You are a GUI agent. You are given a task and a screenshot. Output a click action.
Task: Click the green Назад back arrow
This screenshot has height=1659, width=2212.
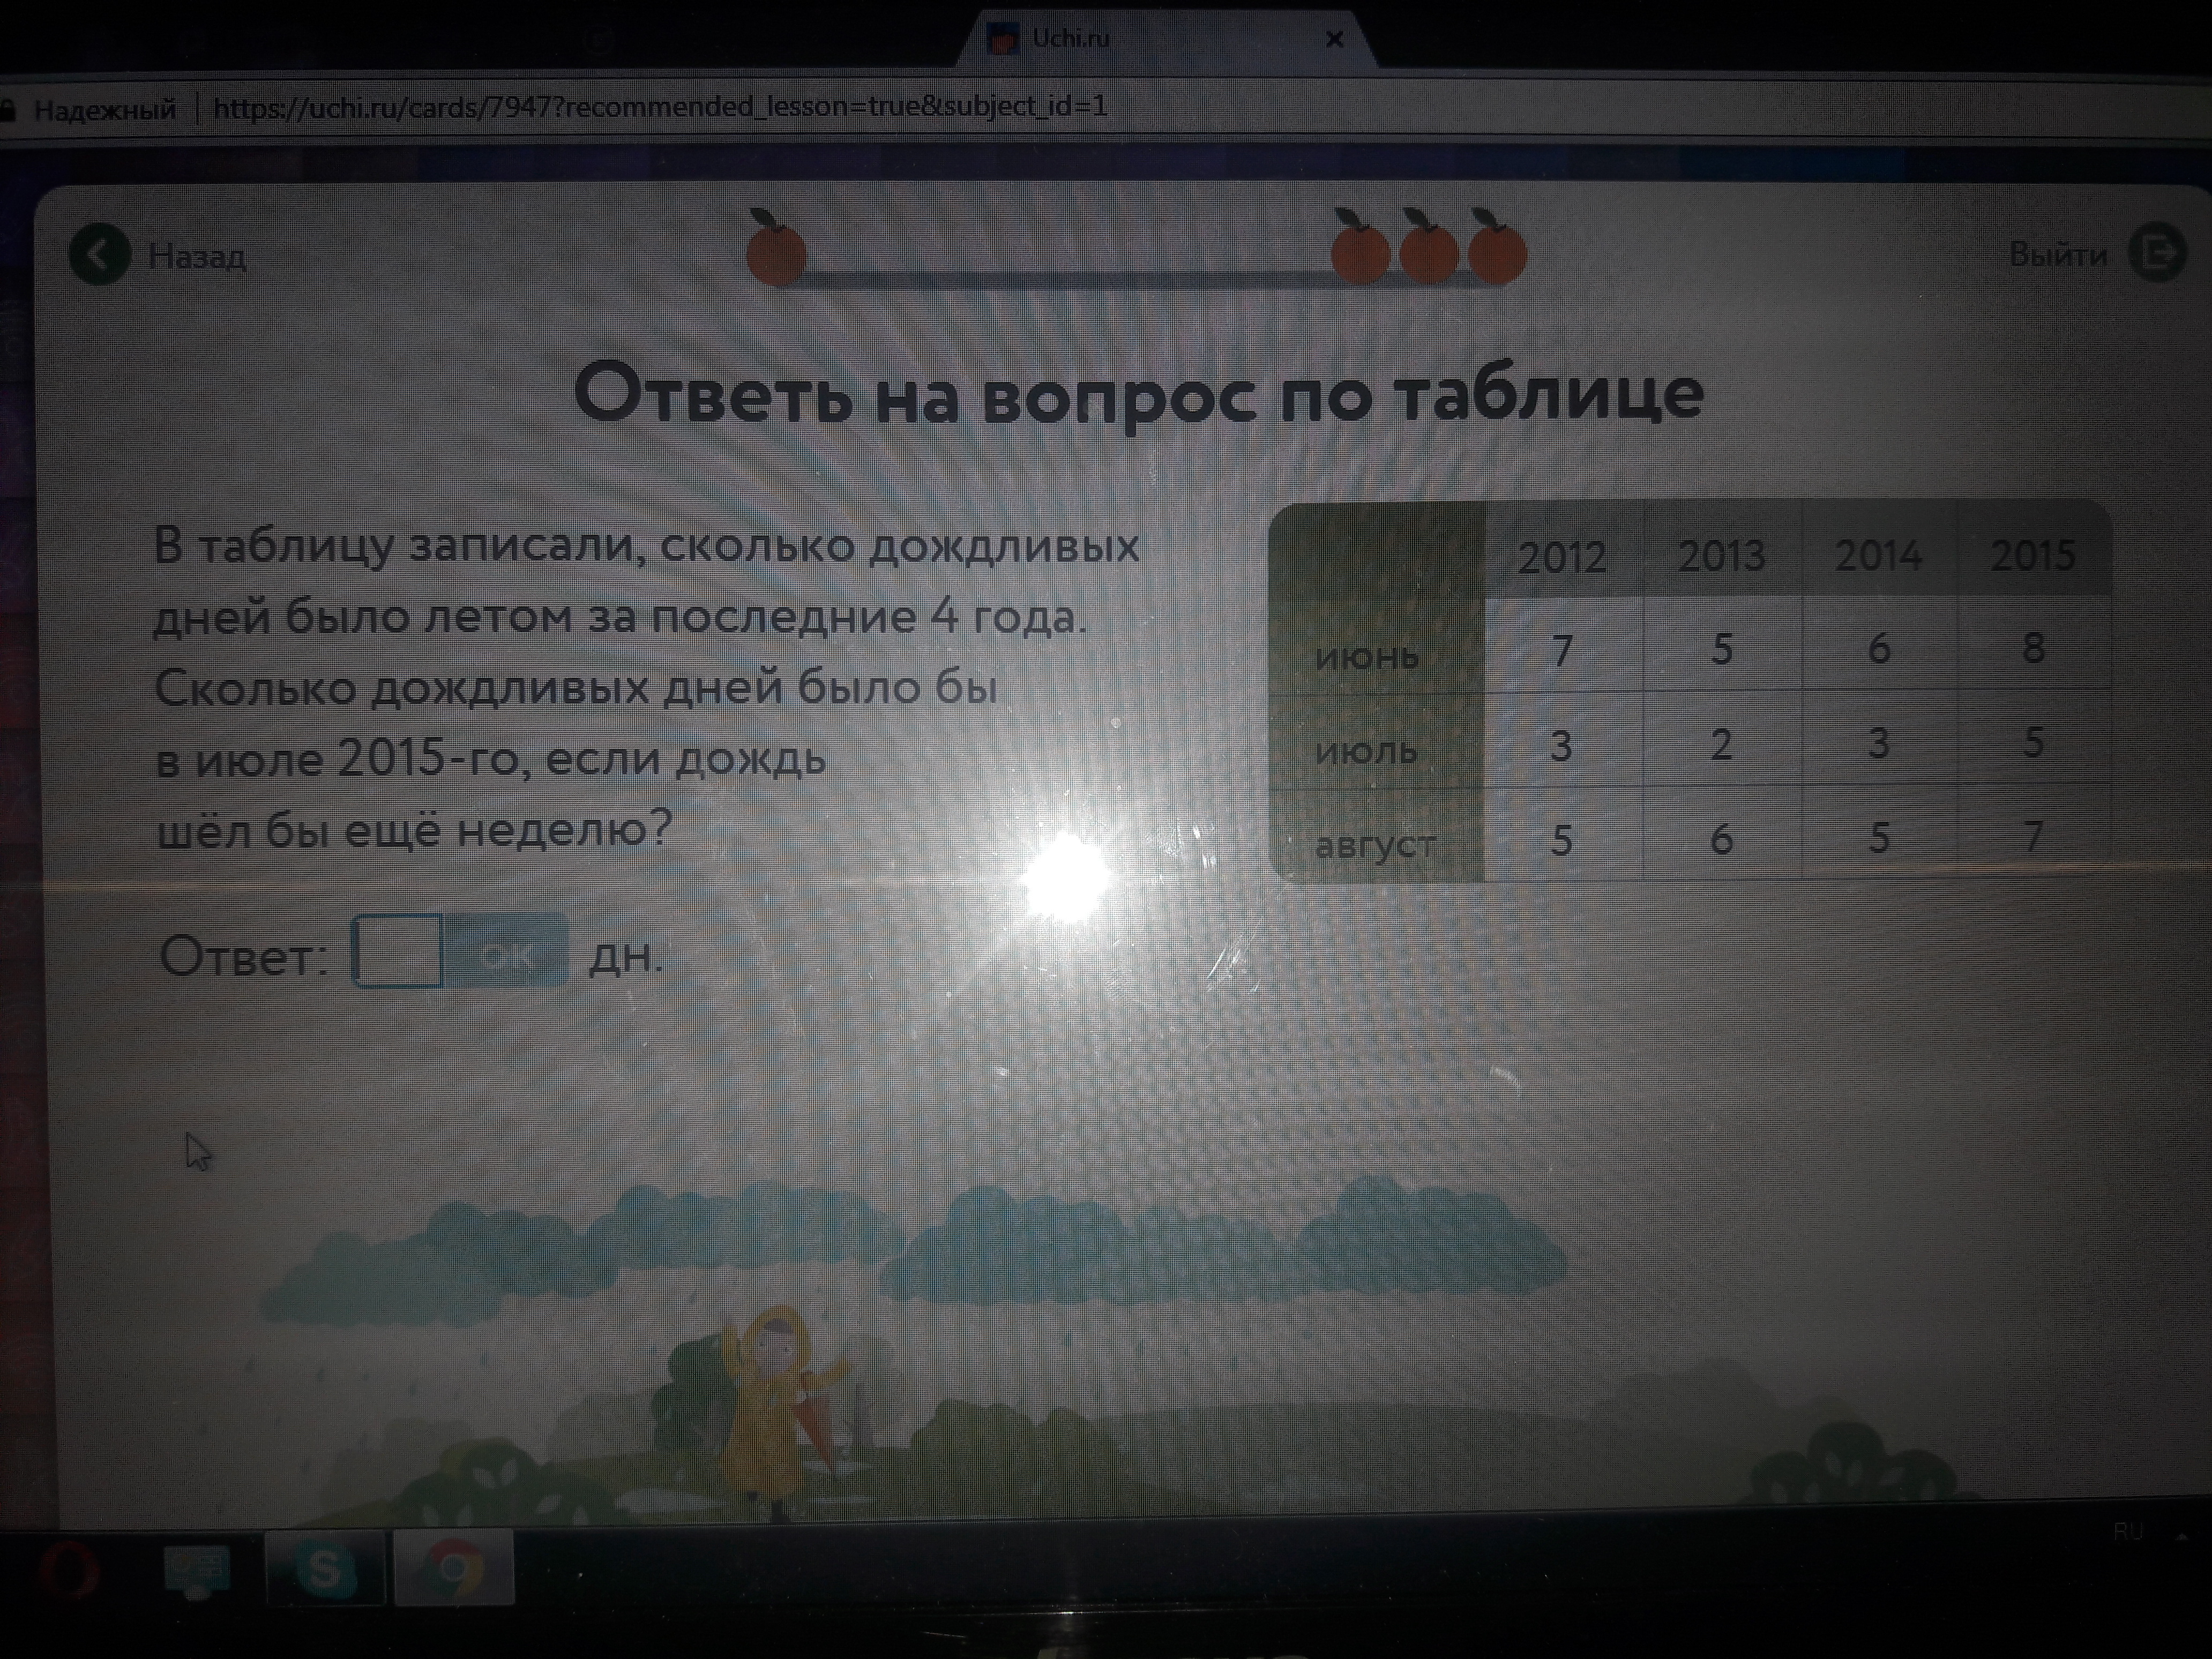[99, 255]
